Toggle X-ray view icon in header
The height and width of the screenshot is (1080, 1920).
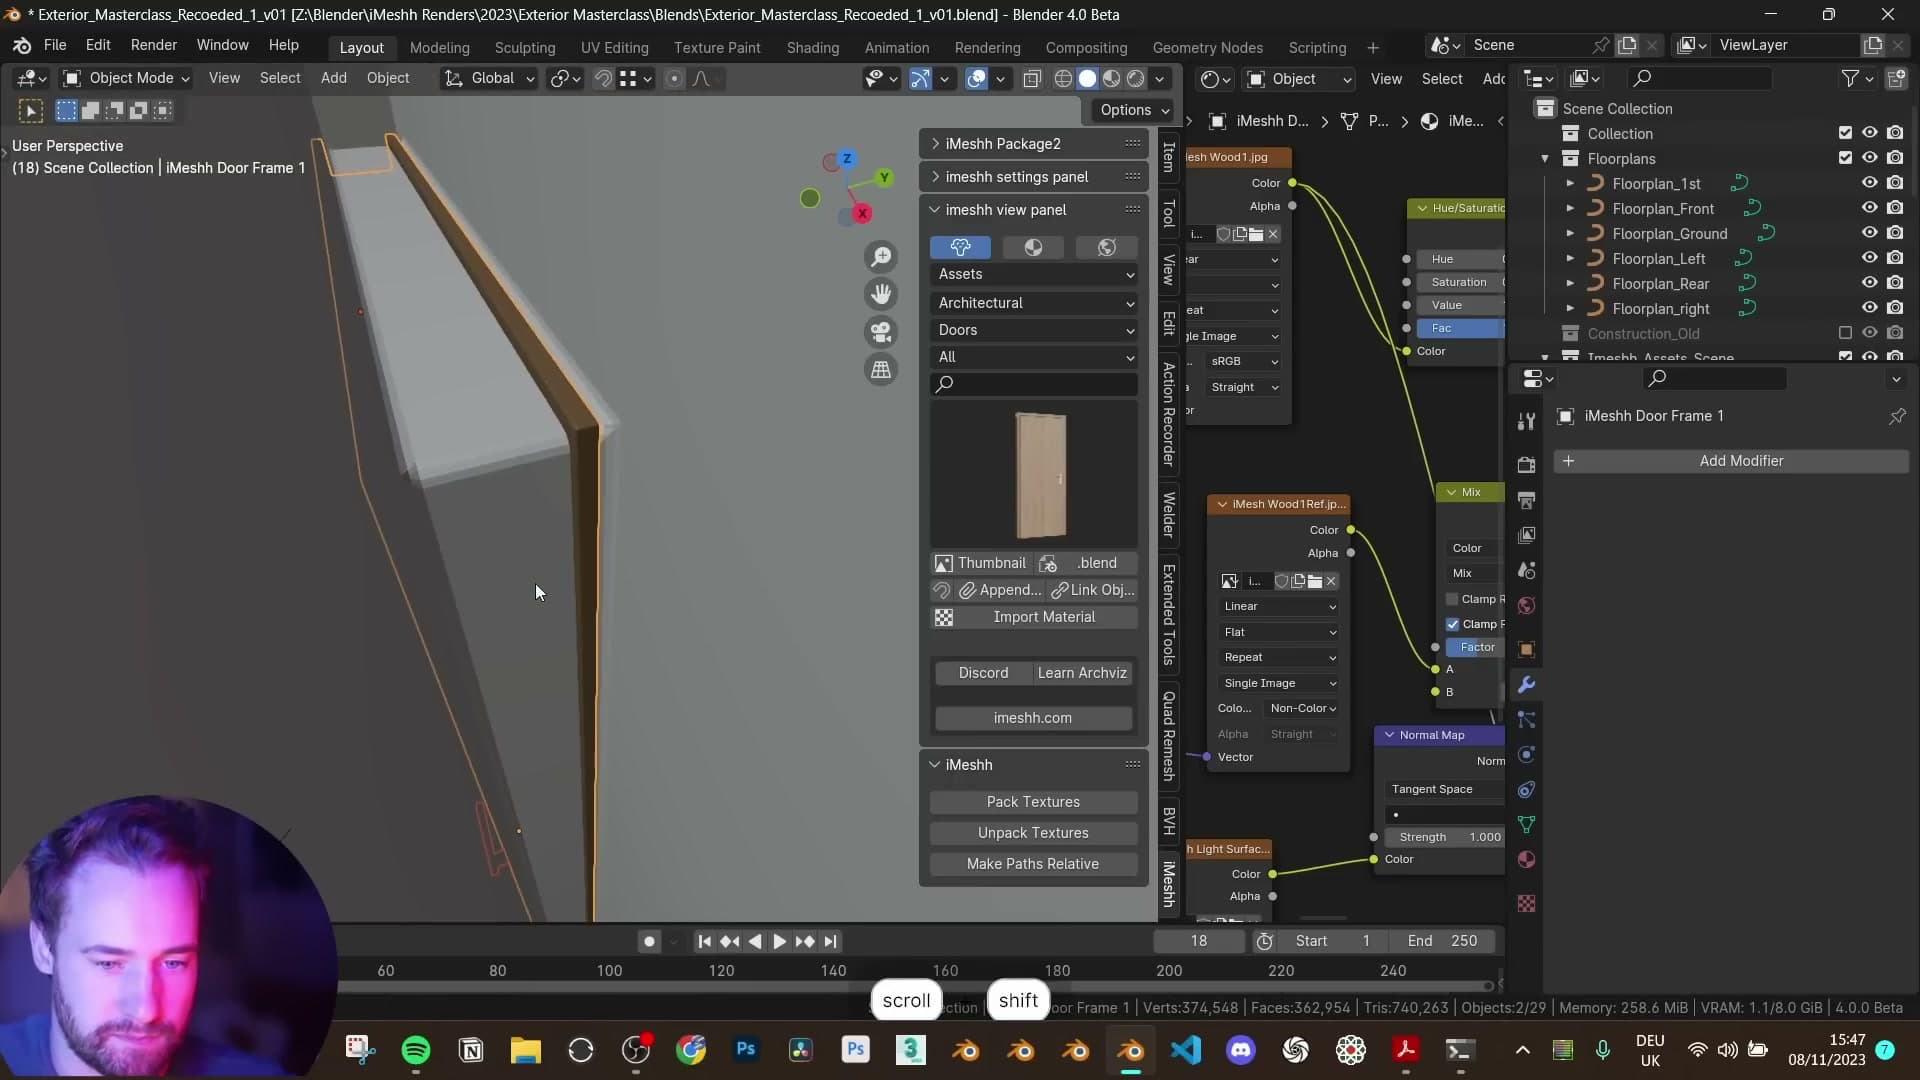tap(1032, 79)
